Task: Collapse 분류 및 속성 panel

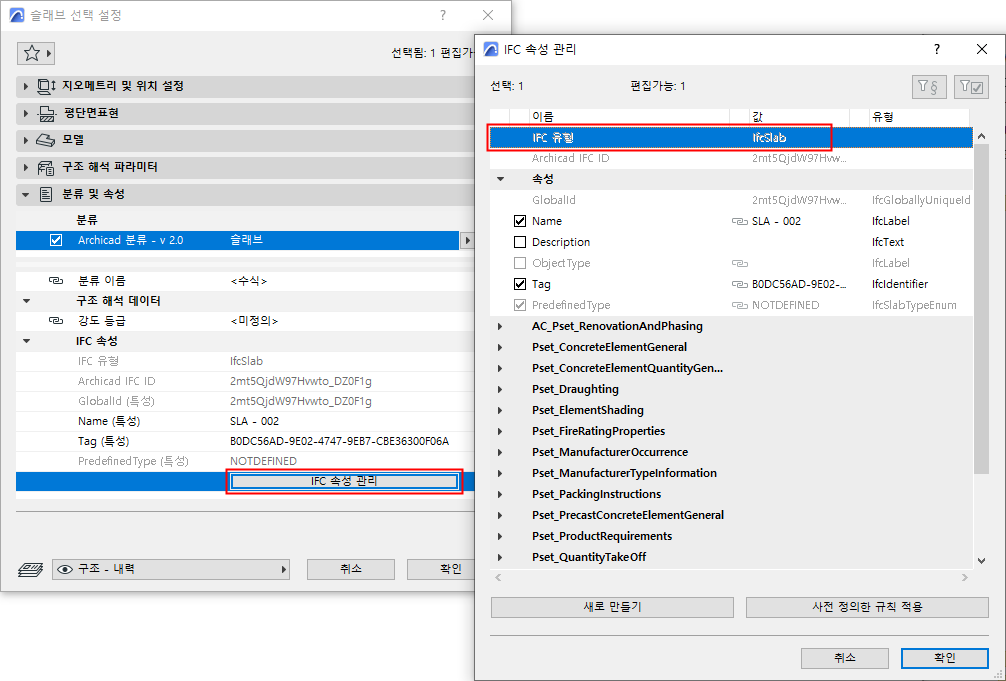Action: (x=26, y=194)
